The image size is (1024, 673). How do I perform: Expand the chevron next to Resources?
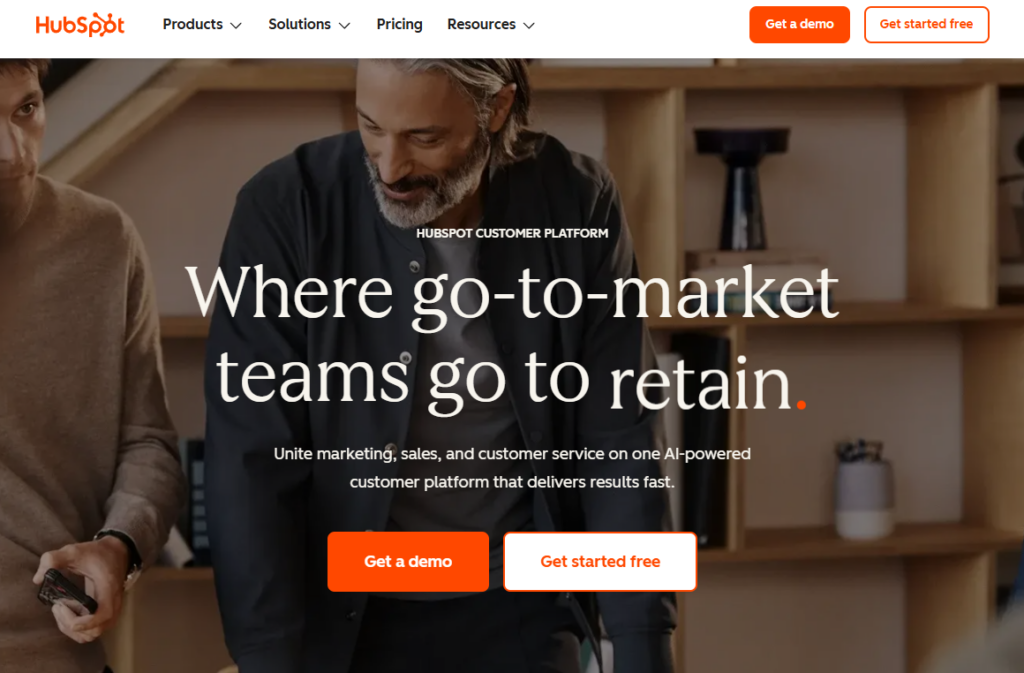click(x=529, y=25)
